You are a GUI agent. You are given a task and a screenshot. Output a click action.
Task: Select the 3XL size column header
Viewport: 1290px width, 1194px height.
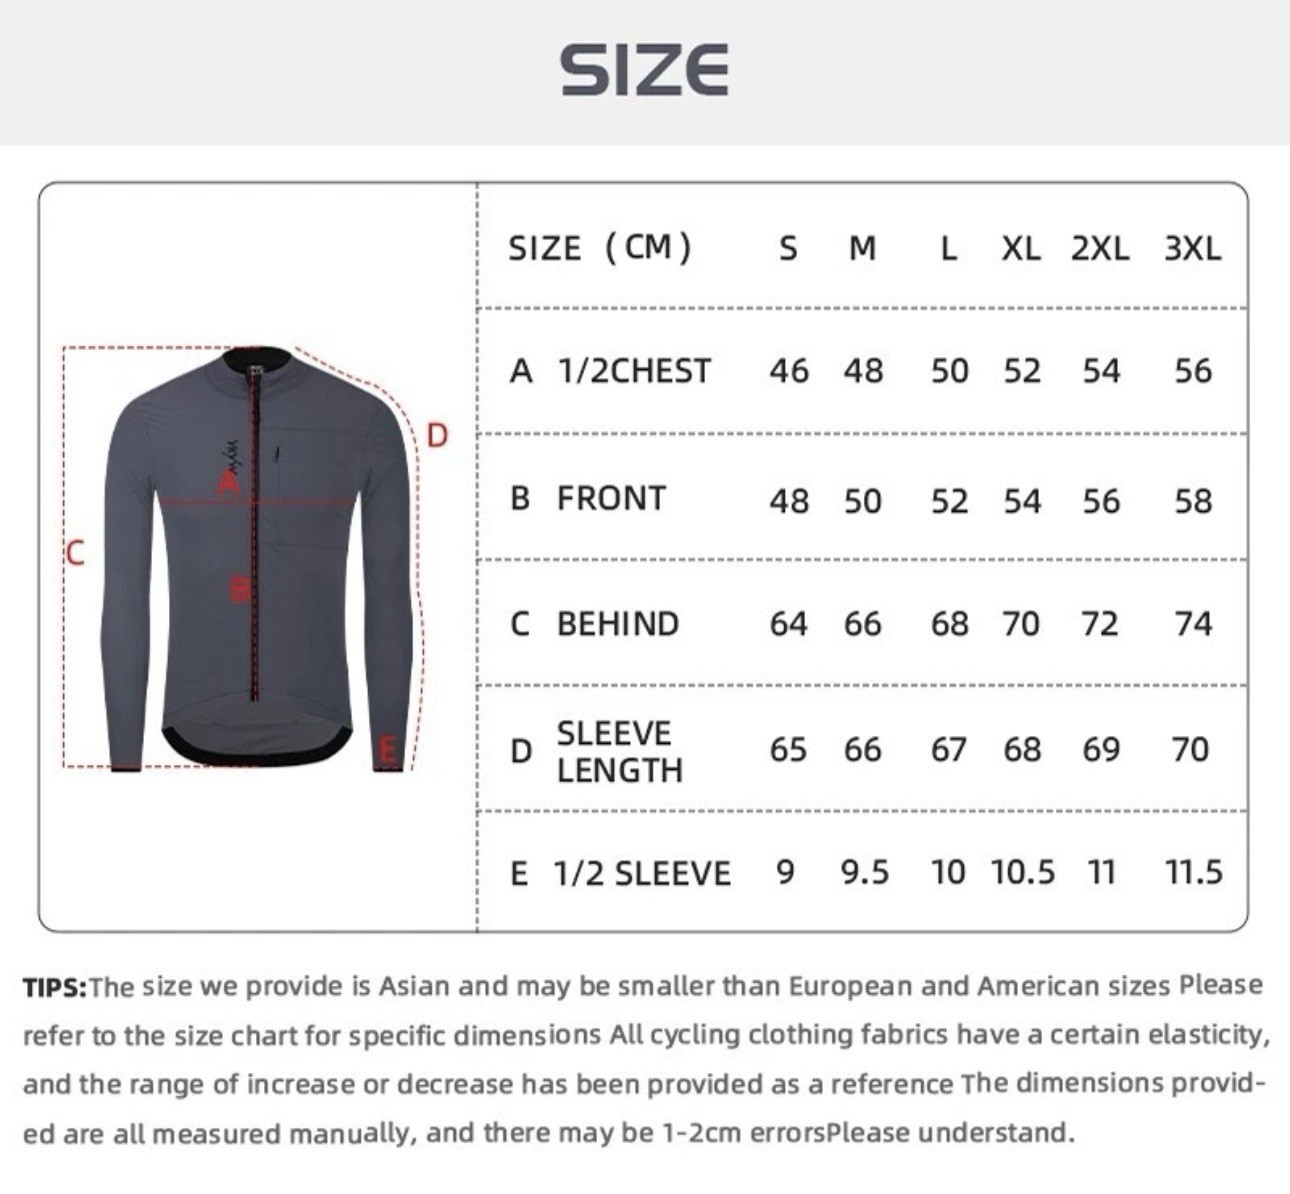(1192, 248)
